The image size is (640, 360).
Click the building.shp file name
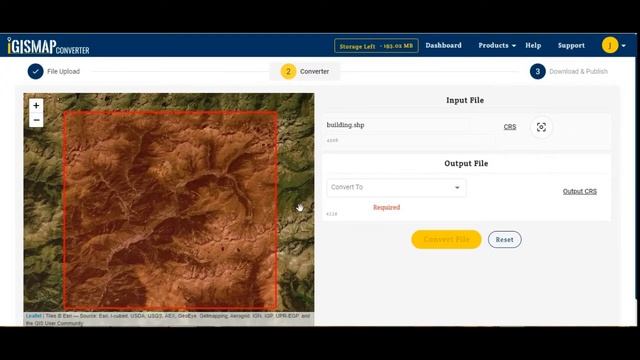[x=345, y=125]
